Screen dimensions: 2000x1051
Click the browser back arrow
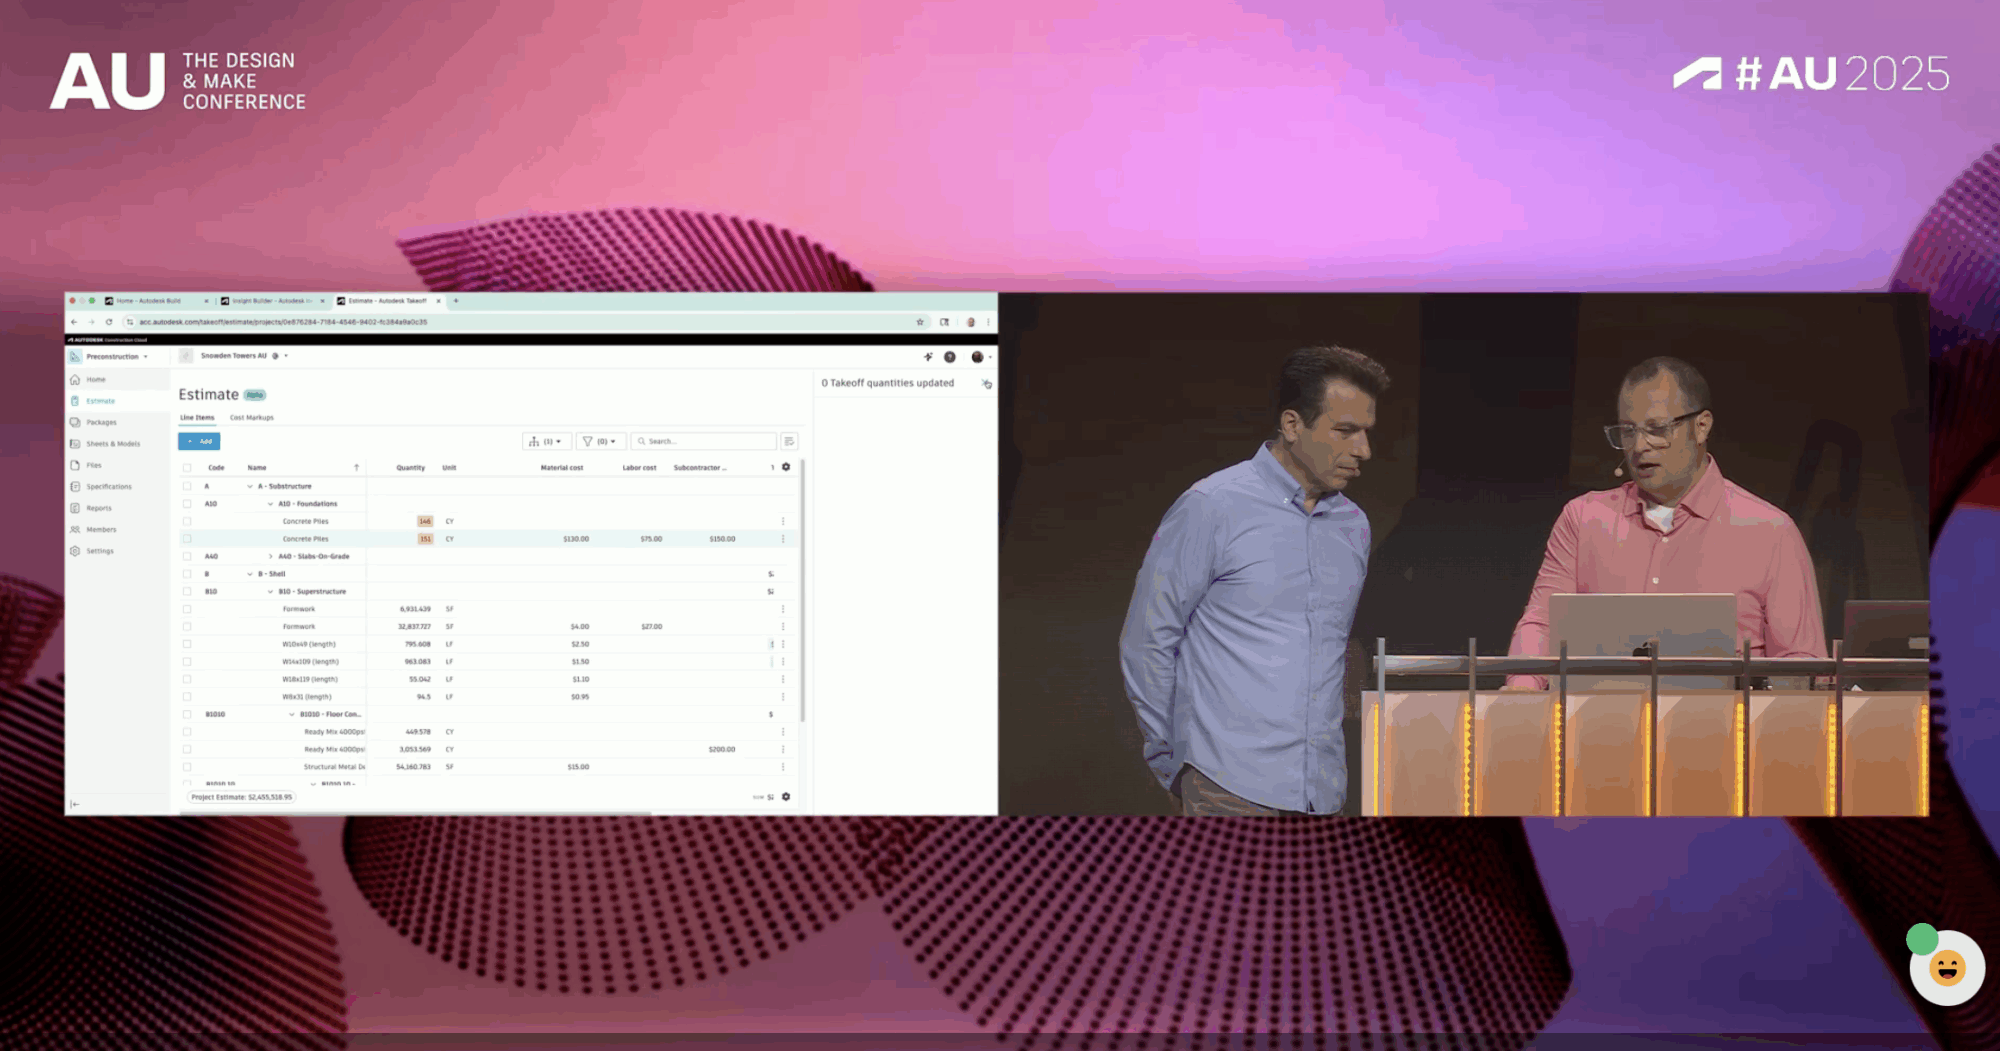(74, 322)
